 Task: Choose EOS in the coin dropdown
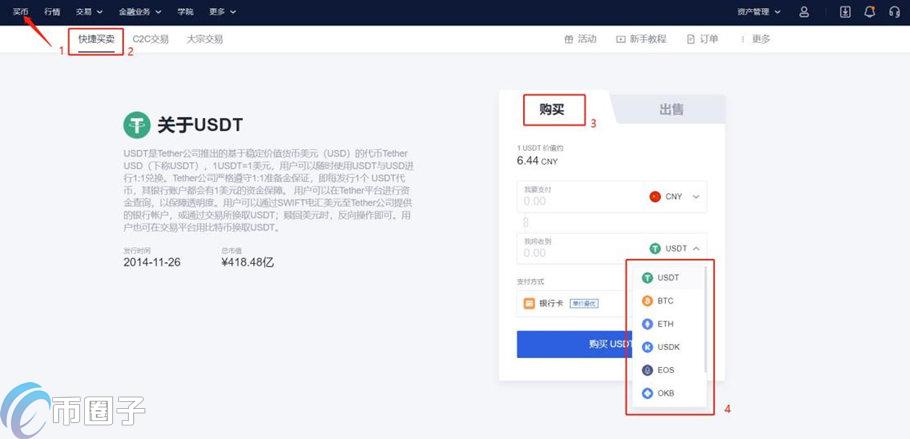point(665,370)
